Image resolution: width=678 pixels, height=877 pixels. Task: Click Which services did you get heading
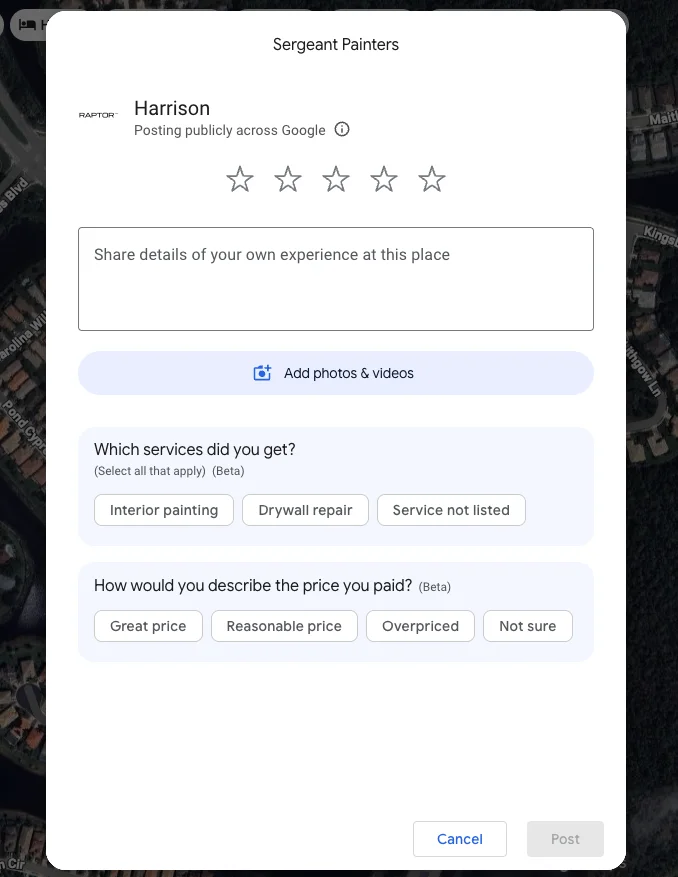coord(195,449)
